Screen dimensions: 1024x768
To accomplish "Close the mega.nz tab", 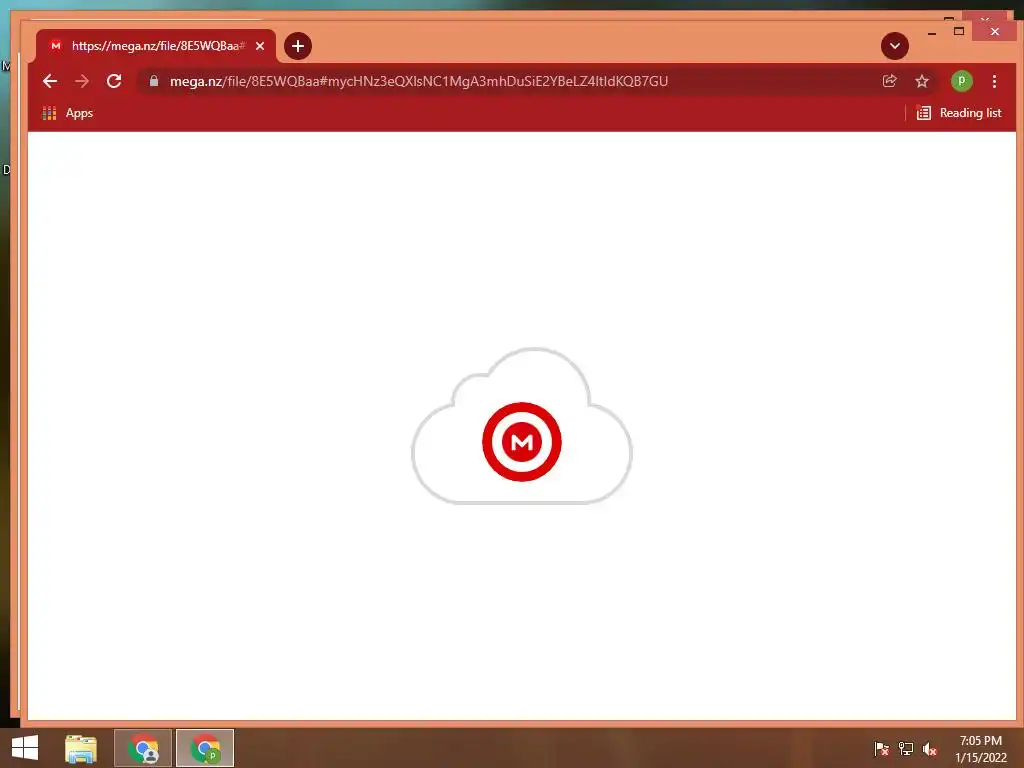I will (x=260, y=46).
